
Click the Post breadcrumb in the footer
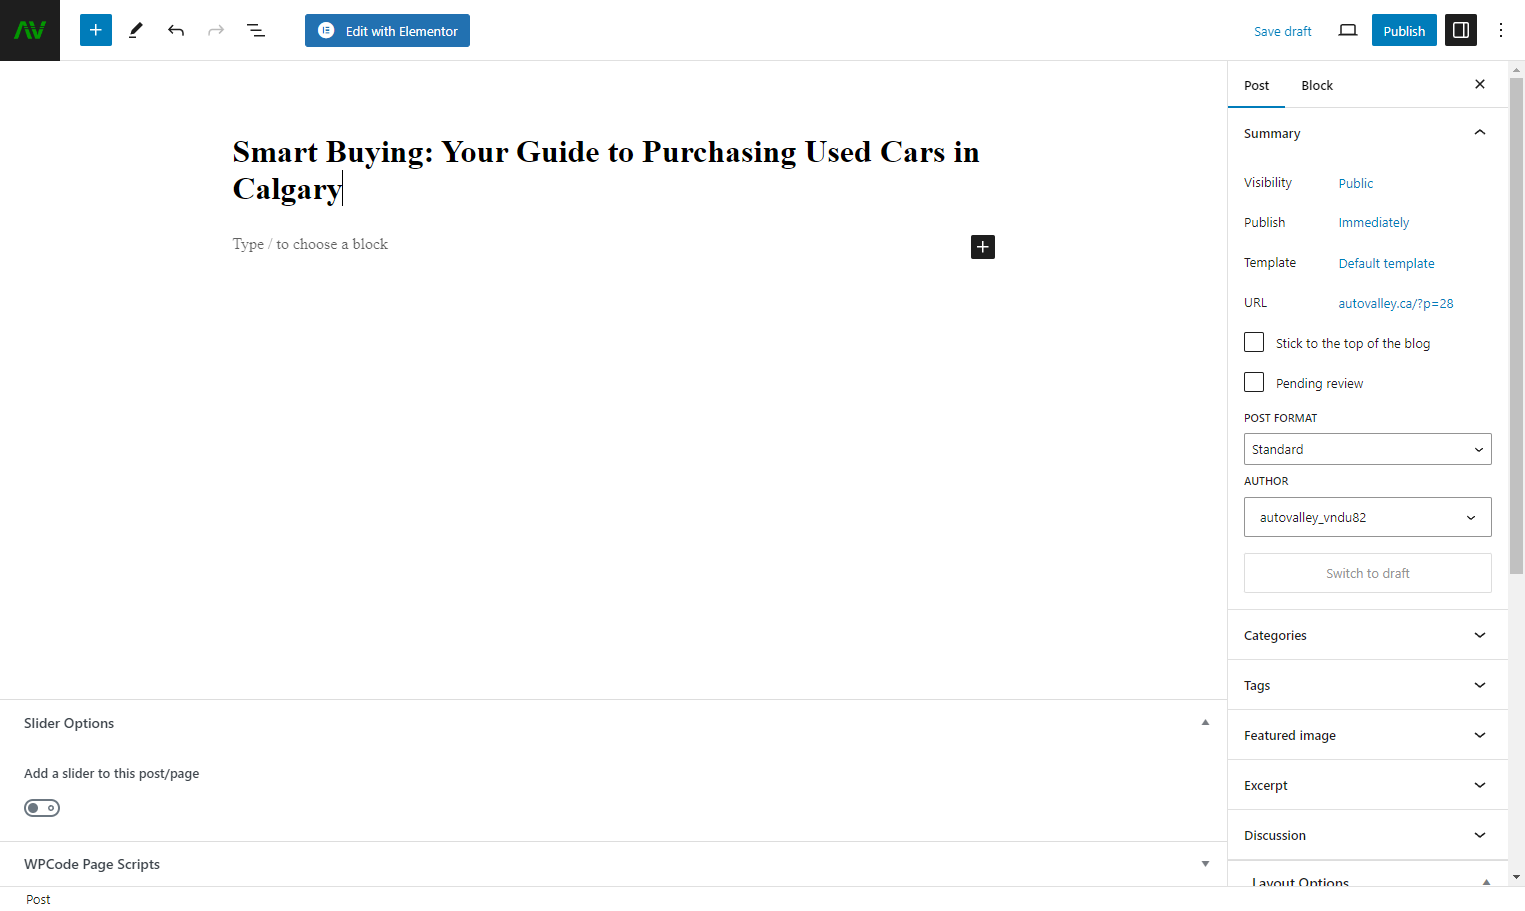coord(38,899)
